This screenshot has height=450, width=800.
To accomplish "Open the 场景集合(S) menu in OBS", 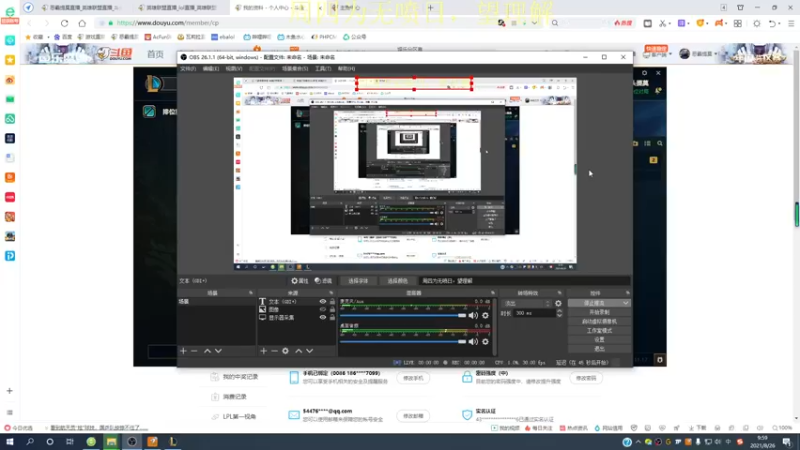I will [295, 68].
